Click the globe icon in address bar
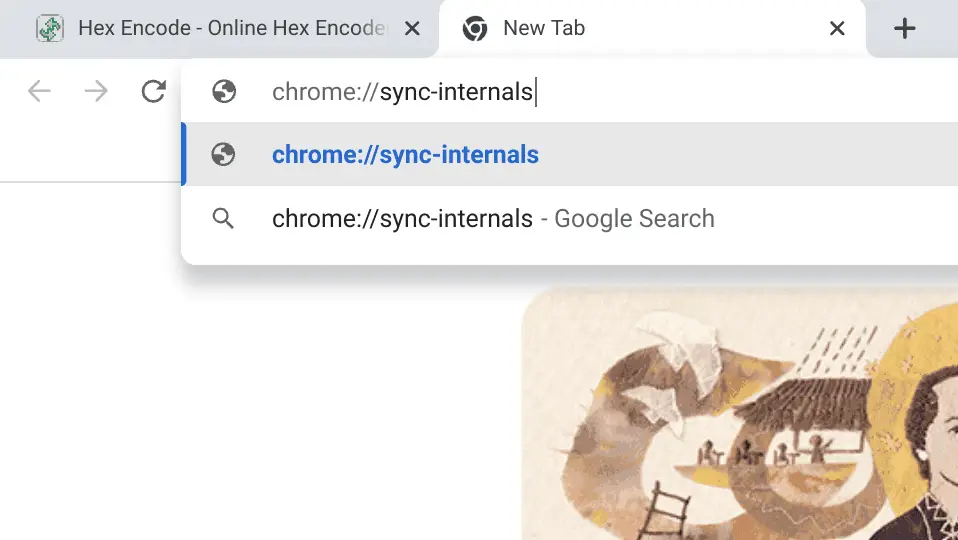This screenshot has height=540, width=958. (224, 92)
